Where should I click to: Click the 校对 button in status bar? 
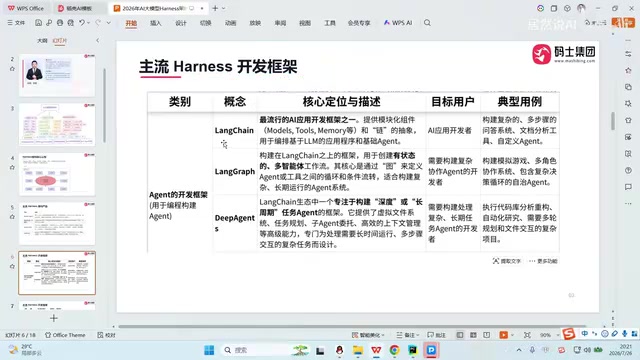pyautogui.click(x=107, y=335)
